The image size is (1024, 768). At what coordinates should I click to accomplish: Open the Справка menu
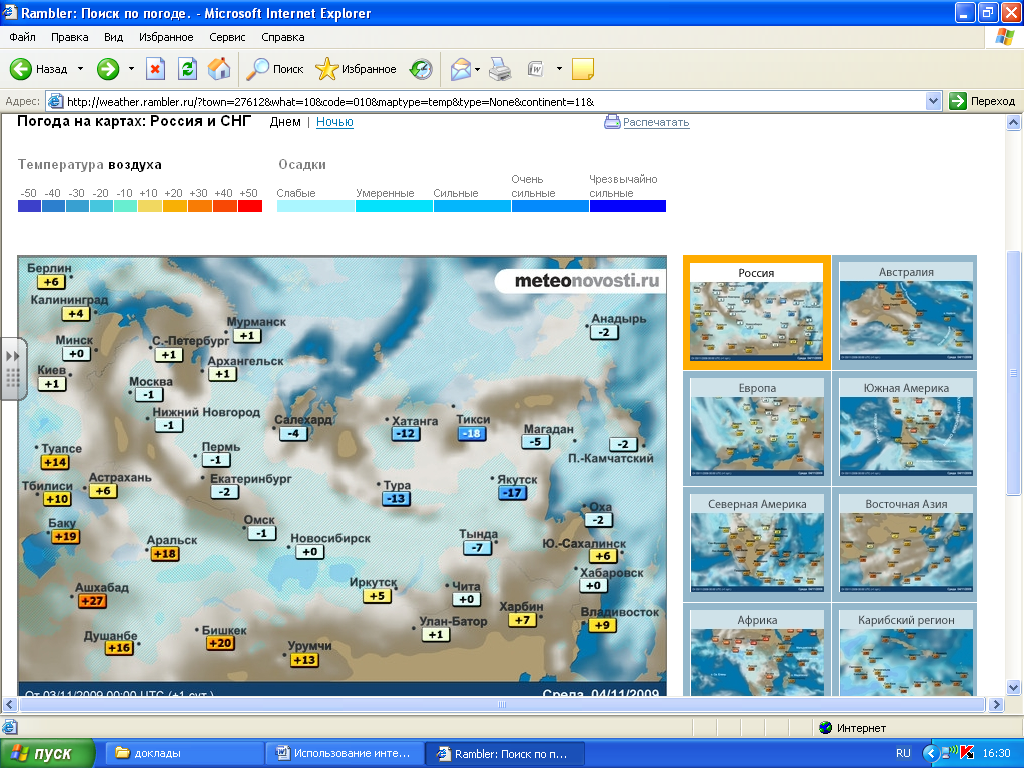coord(283,37)
